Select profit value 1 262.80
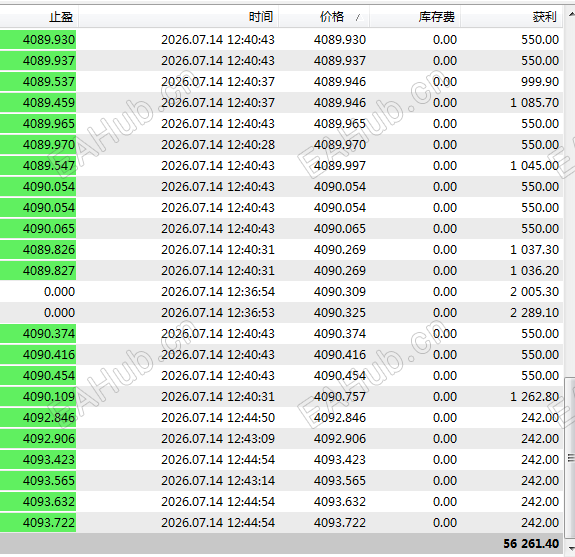 [x=535, y=397]
